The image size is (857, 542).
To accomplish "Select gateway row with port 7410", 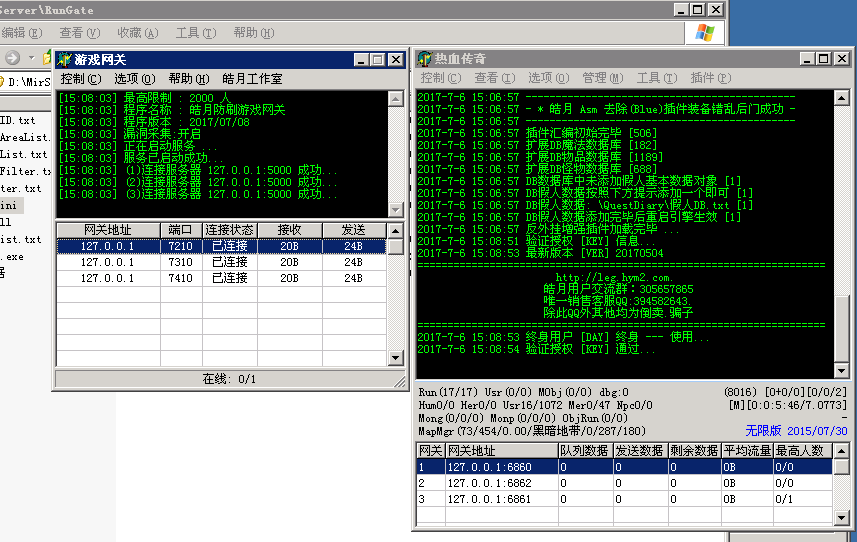I will click(x=221, y=278).
